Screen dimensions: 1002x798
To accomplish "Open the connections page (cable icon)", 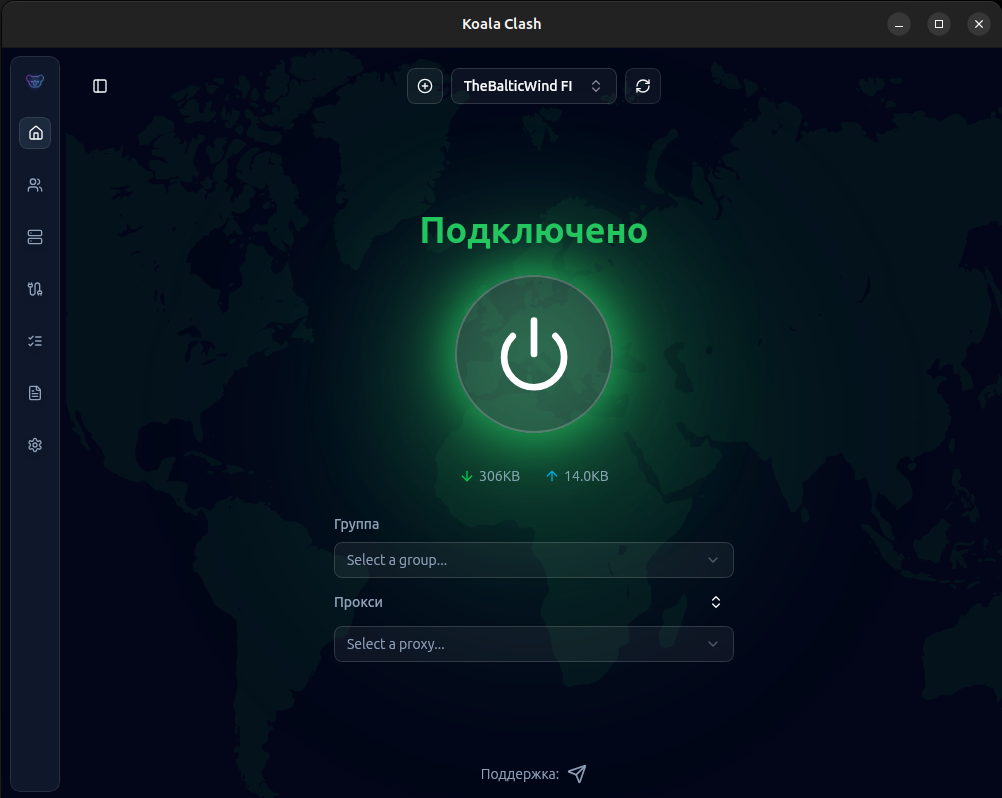I will 35,289.
